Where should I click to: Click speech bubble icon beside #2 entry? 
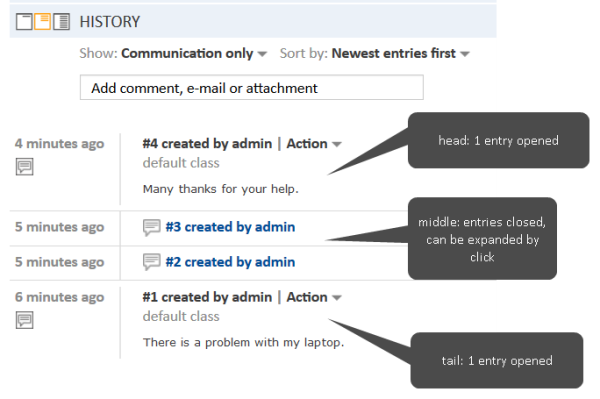[152, 262]
